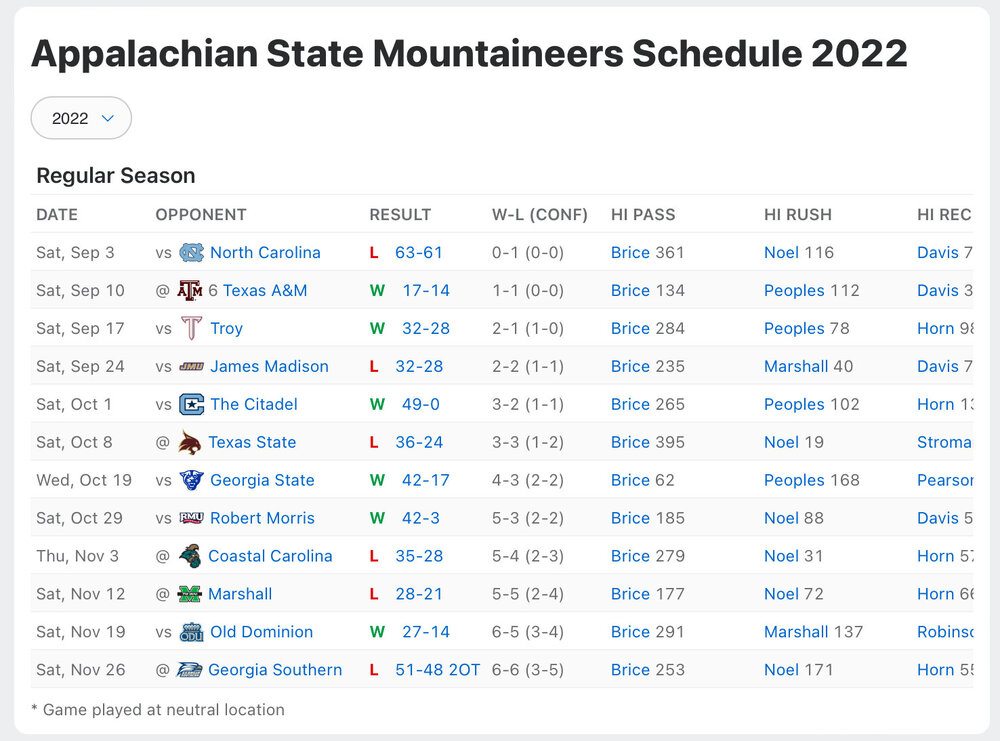Click the Marshall team logo
The image size is (1000, 741).
pyautogui.click(x=189, y=595)
